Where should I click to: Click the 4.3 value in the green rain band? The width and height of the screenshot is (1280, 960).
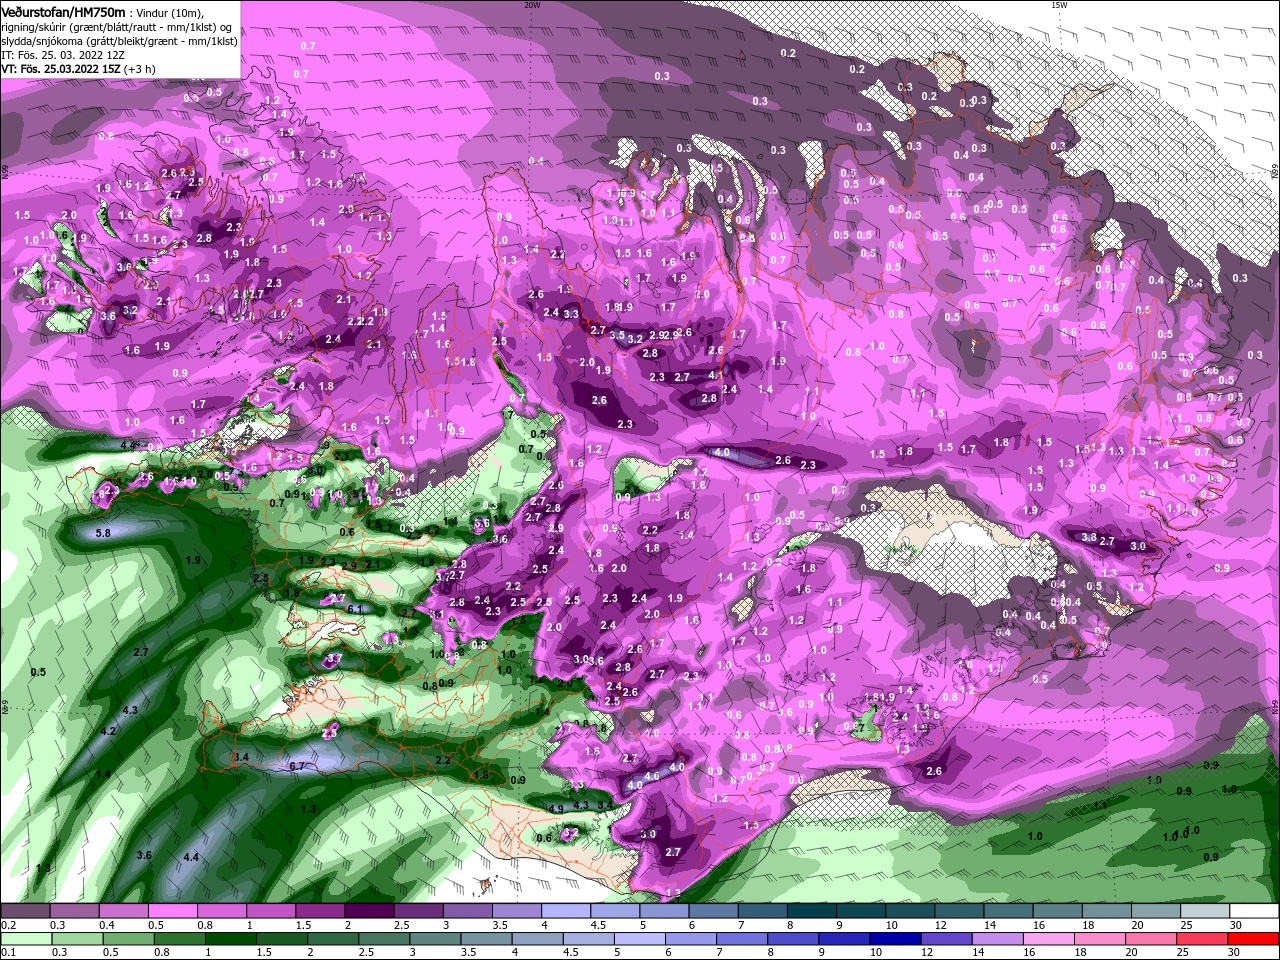pos(130,710)
